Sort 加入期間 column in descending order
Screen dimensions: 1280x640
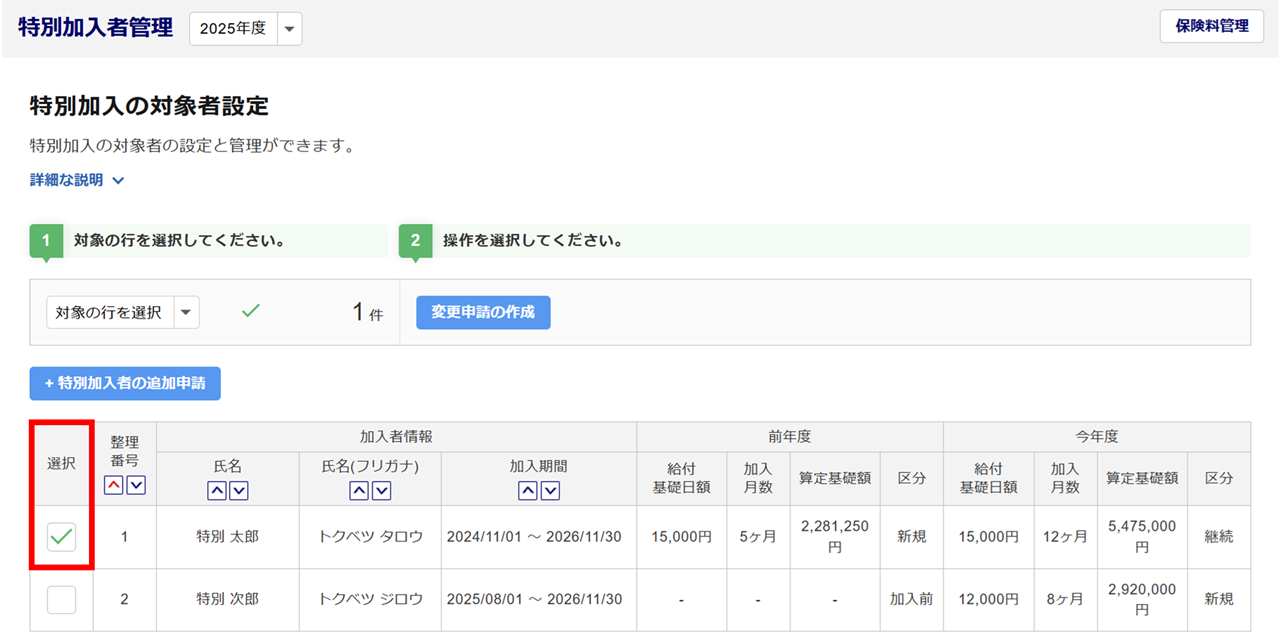[x=549, y=490]
